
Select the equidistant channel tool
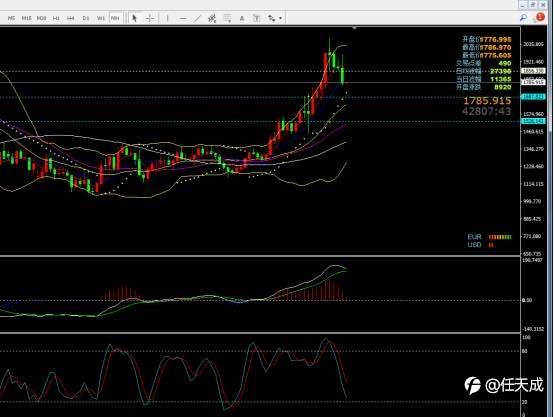(212, 18)
